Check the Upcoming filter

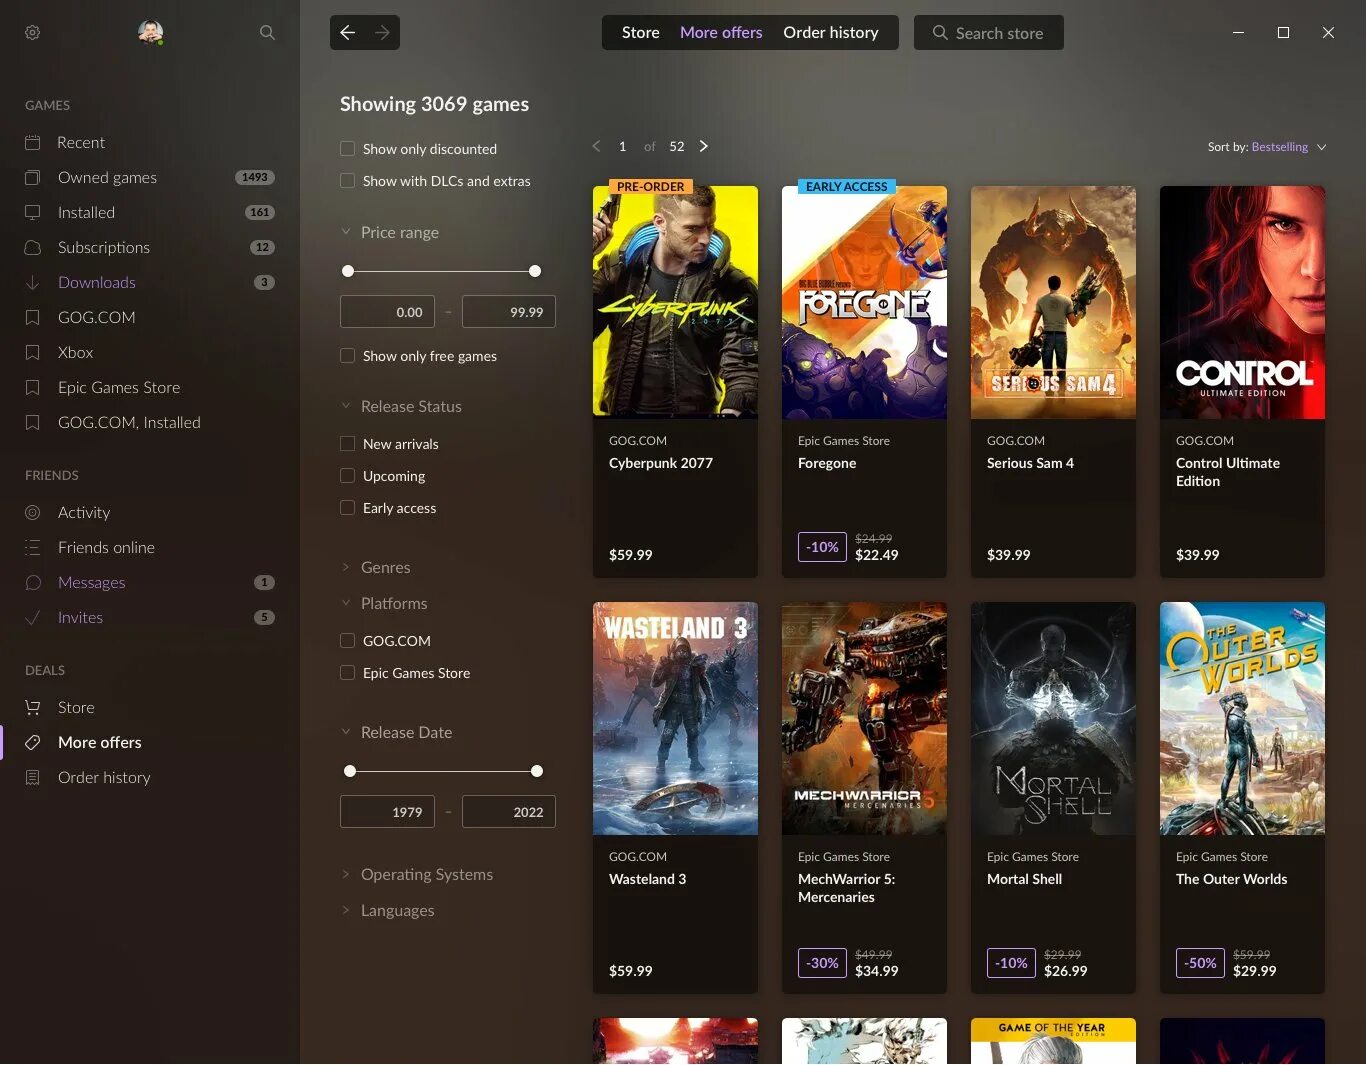(x=348, y=476)
